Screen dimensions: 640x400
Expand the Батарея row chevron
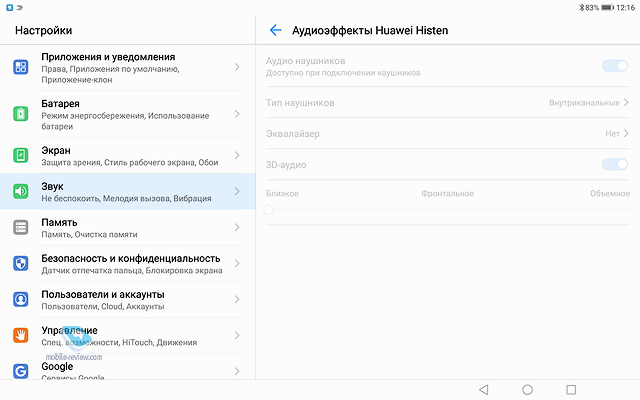click(237, 114)
